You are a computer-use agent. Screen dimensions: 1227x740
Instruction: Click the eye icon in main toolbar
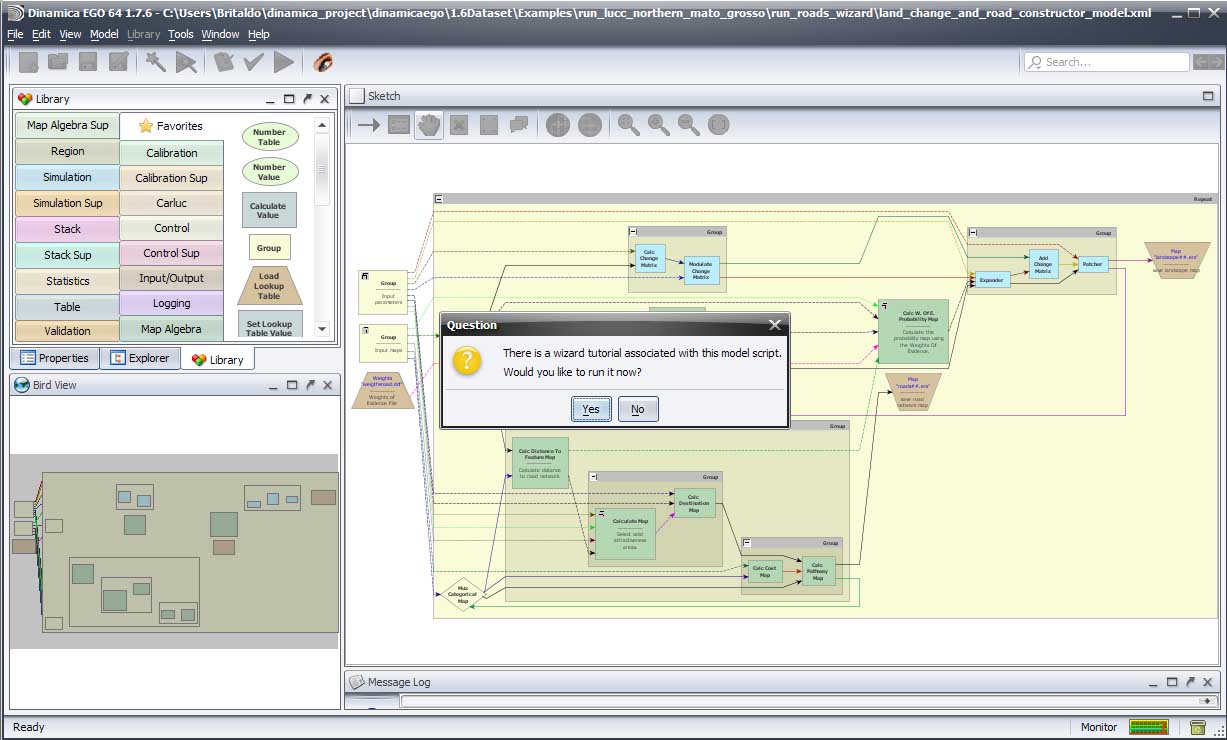click(x=323, y=62)
